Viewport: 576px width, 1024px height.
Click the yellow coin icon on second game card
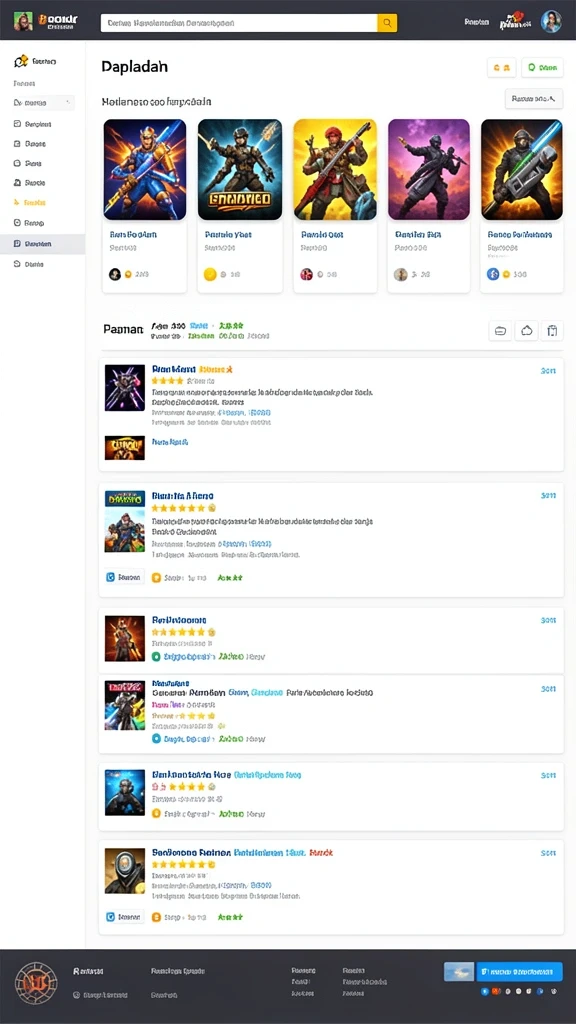210,274
